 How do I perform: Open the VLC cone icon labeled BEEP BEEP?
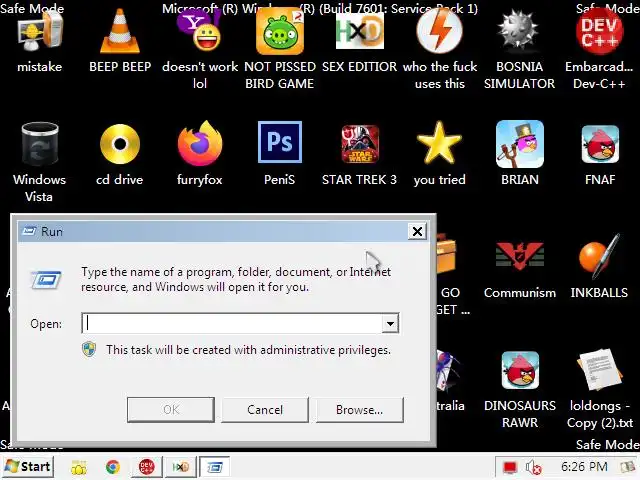120,31
